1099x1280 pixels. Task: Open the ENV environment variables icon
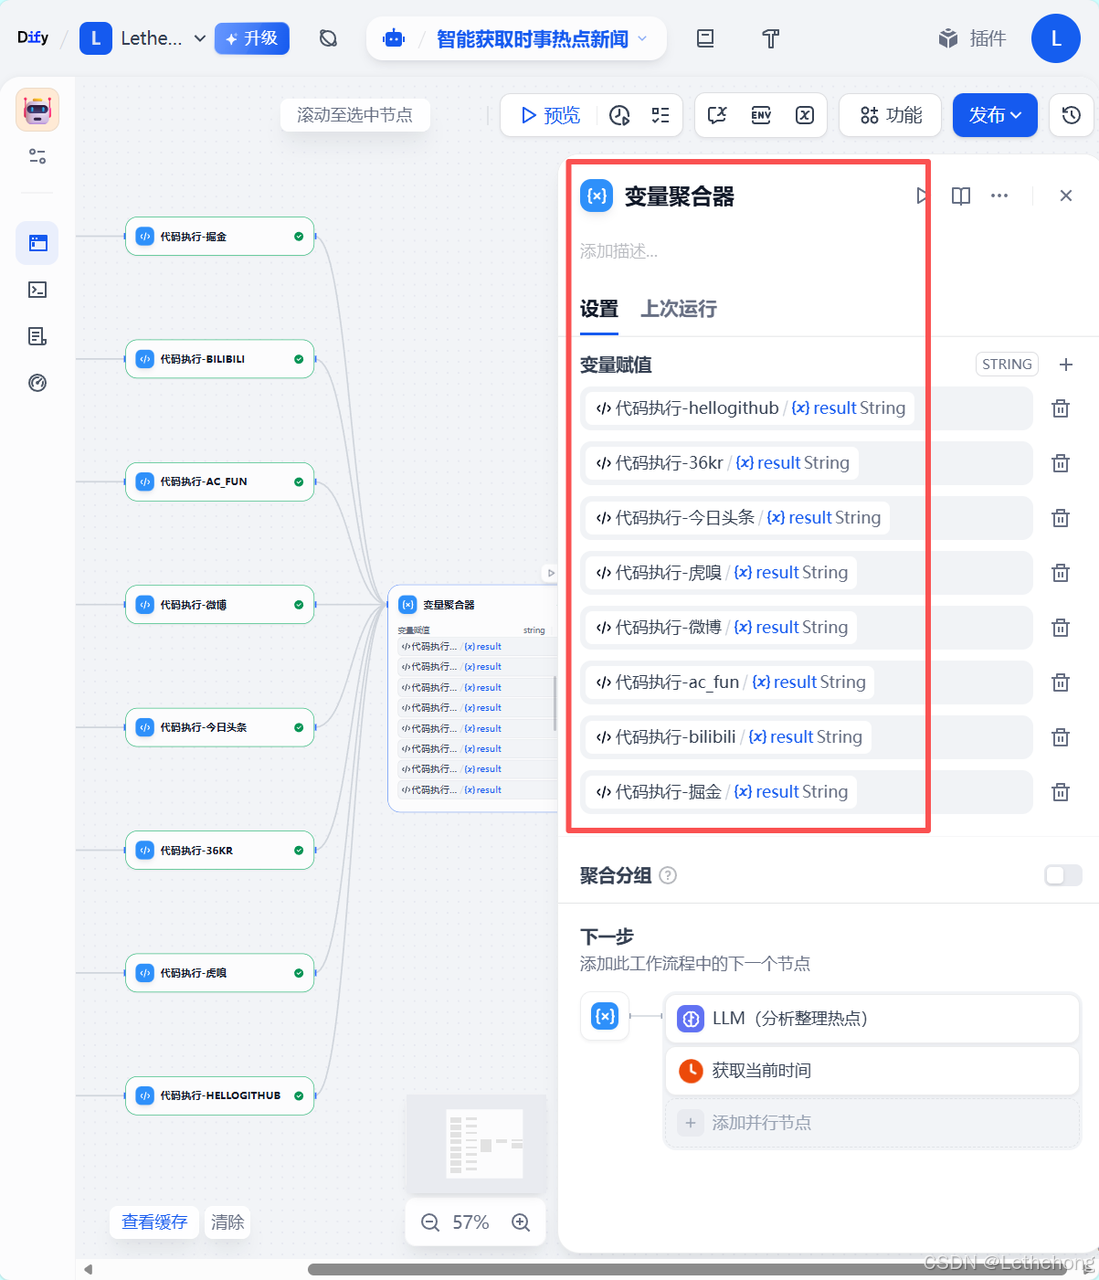tap(761, 115)
